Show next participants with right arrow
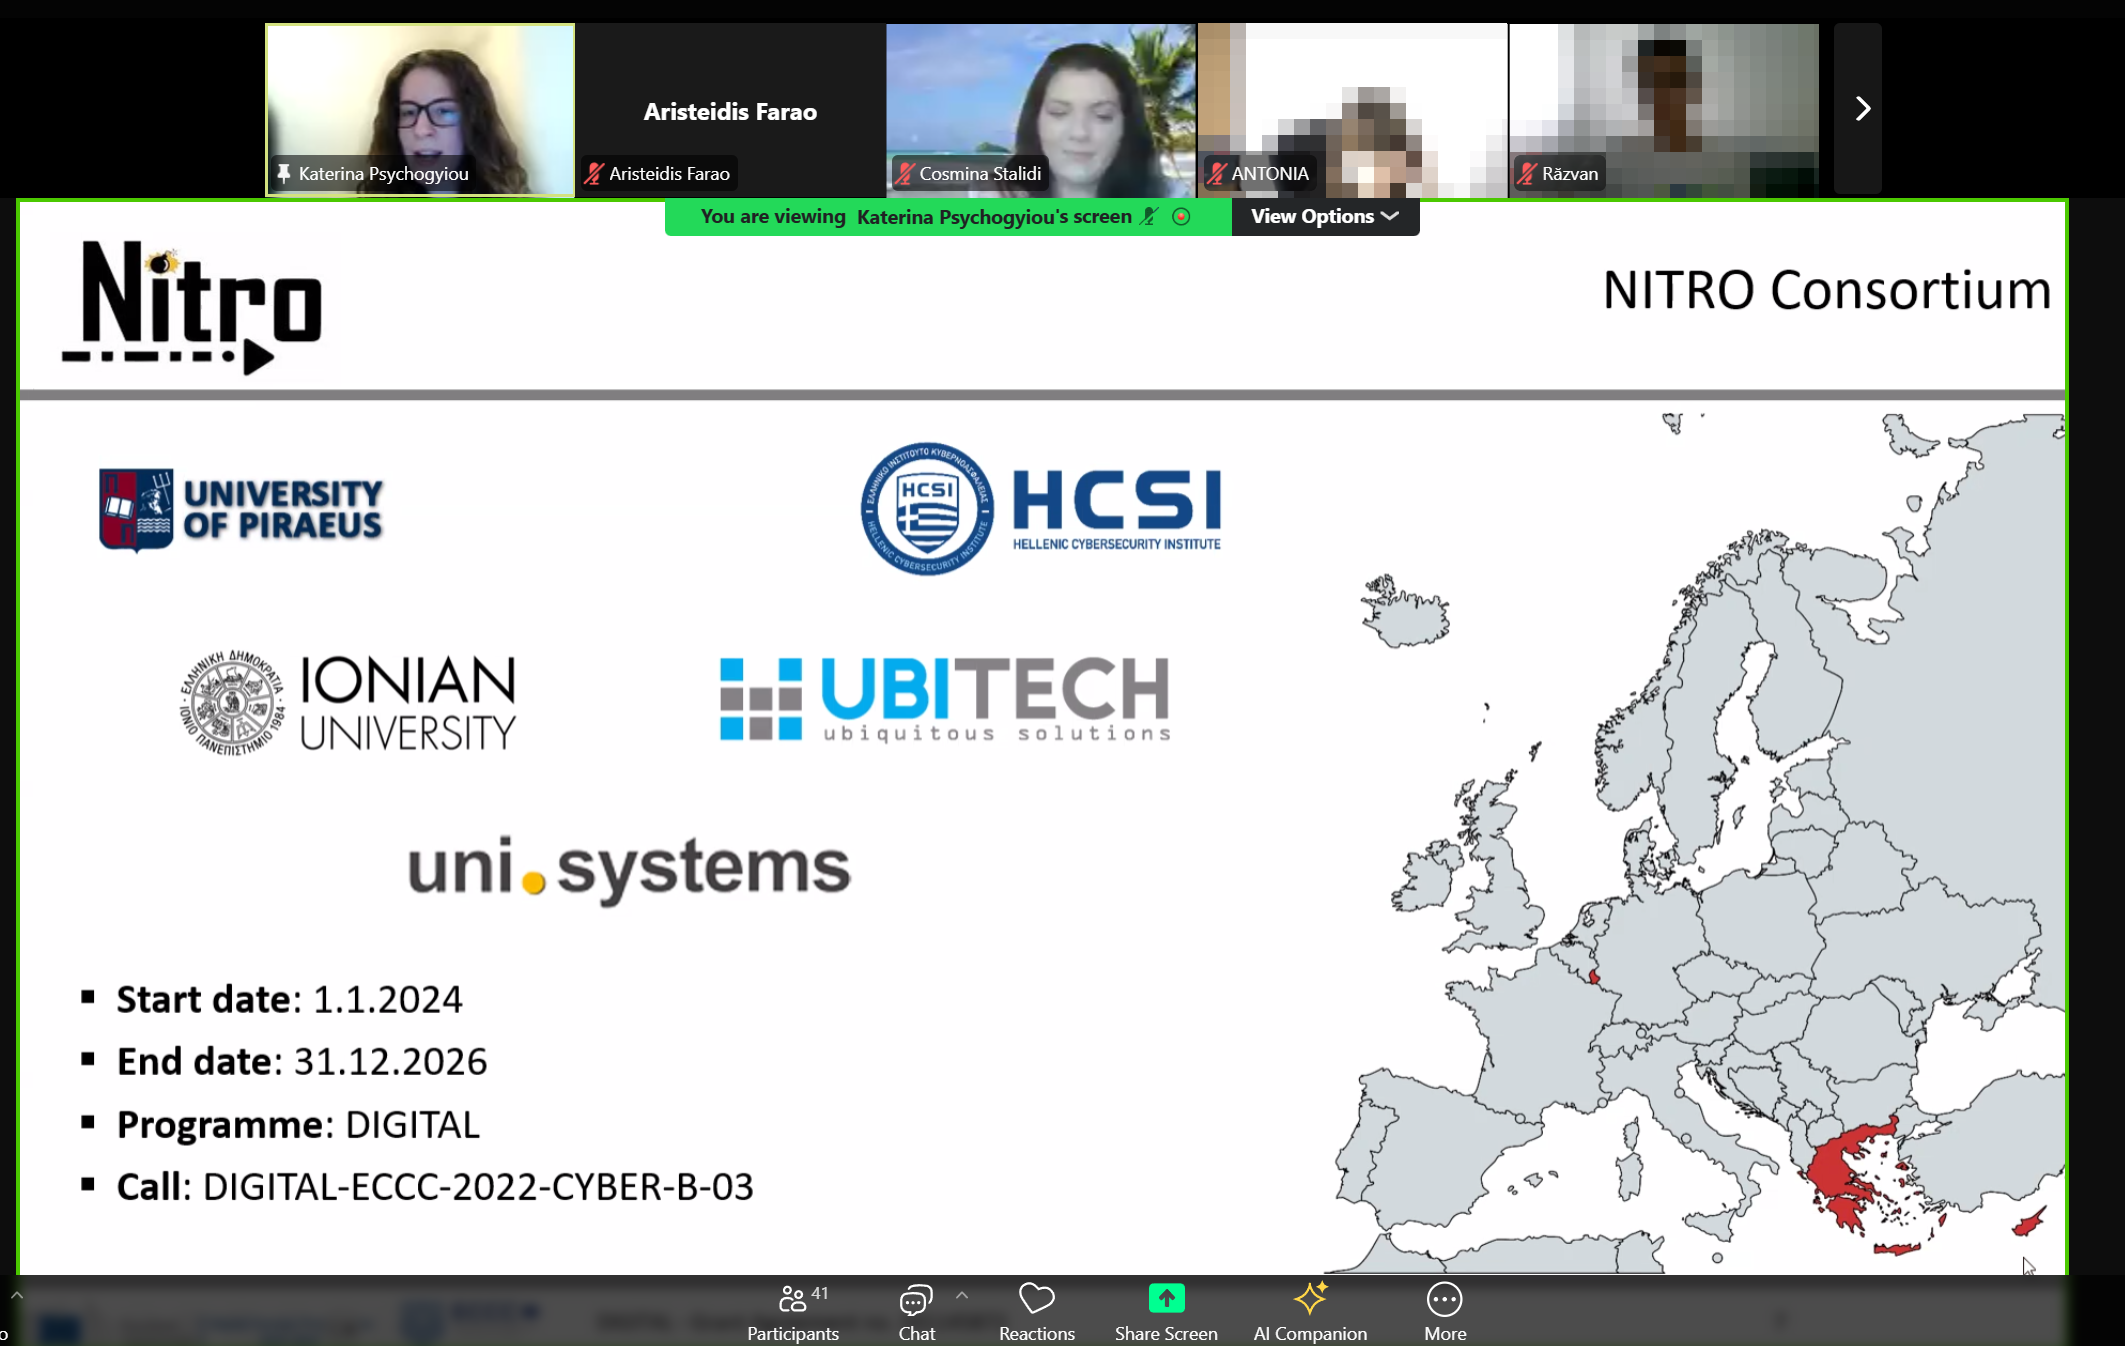The image size is (2125, 1346). (x=1860, y=108)
